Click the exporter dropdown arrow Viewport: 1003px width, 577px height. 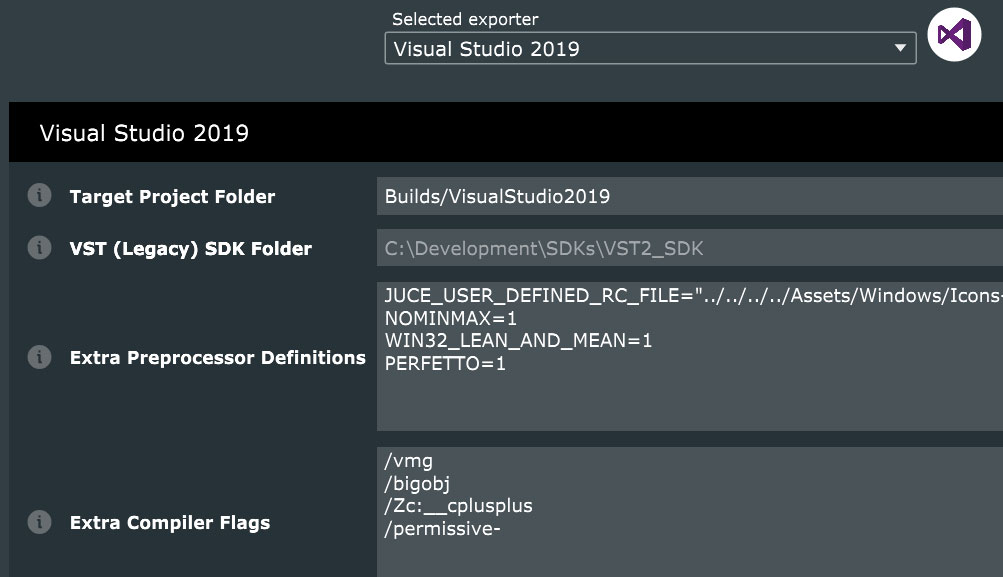coord(900,48)
